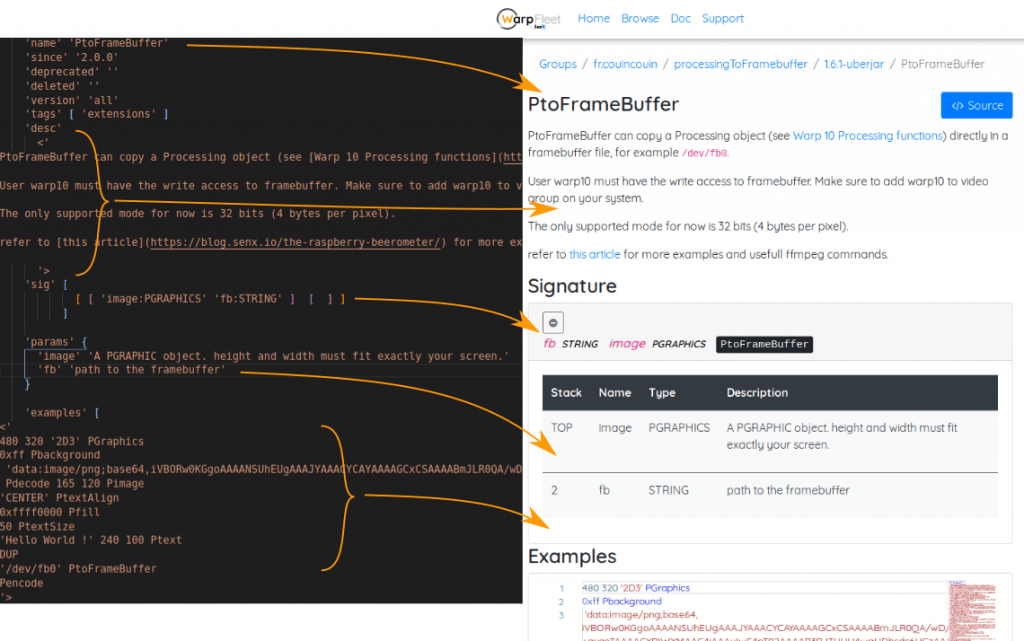Click the 'PGRAPHICS' type cell in table
Viewport: 1024px width, 641px height.
tap(679, 428)
